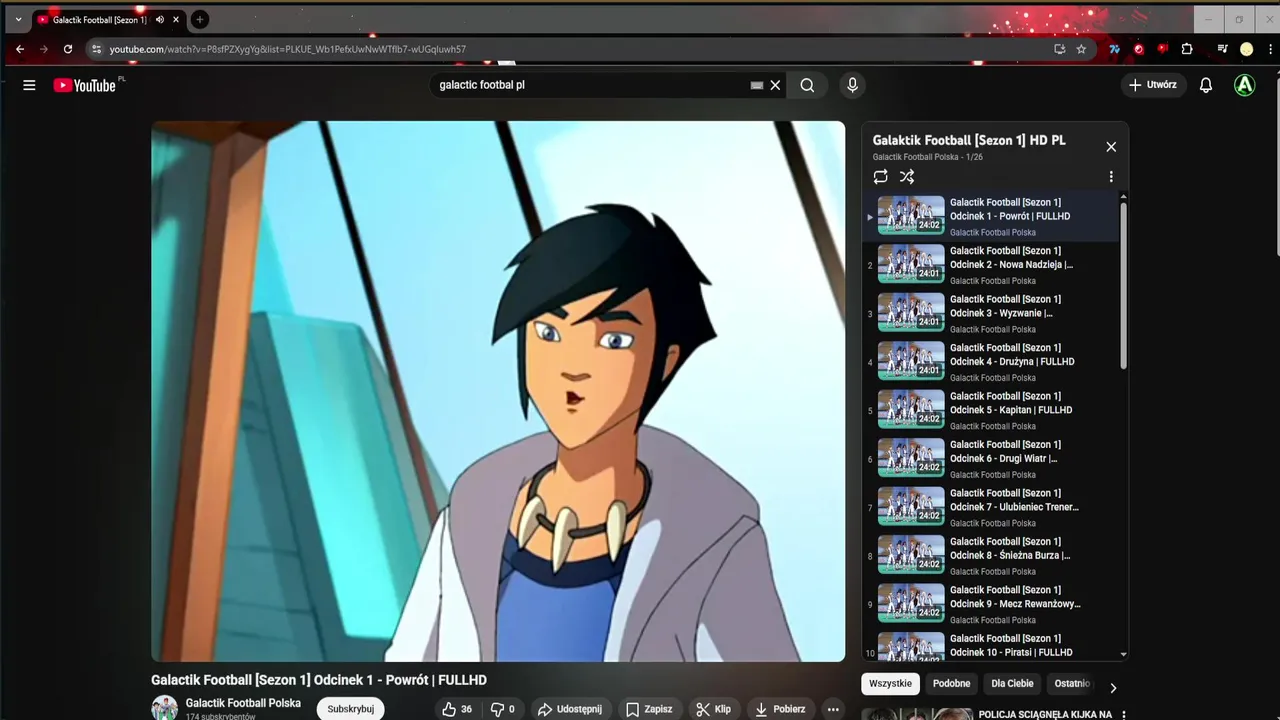Click the video player to pause

(498, 391)
